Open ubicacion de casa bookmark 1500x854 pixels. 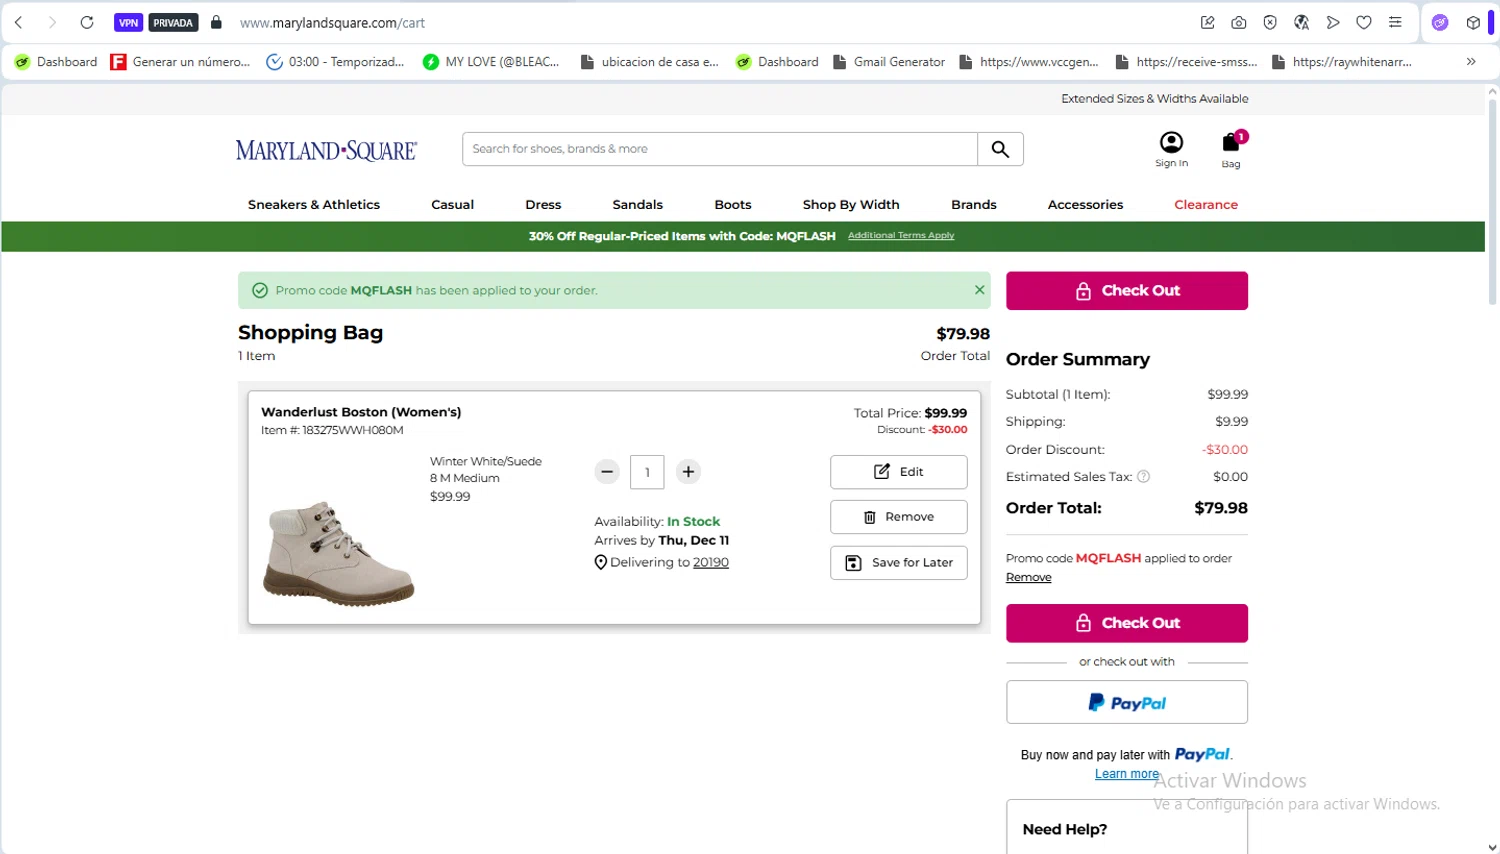(650, 62)
